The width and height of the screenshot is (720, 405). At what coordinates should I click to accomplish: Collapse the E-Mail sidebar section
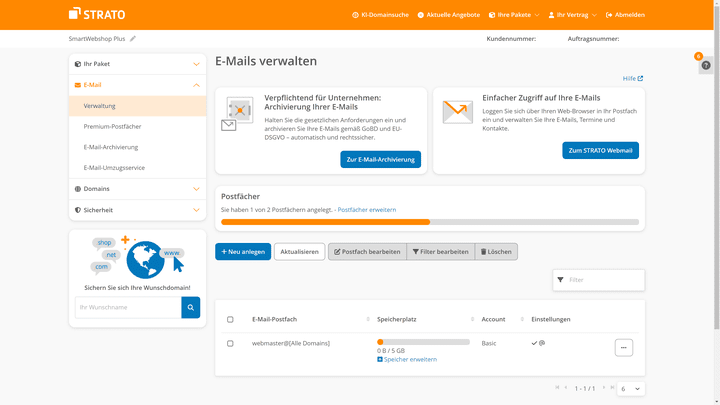click(x=137, y=85)
